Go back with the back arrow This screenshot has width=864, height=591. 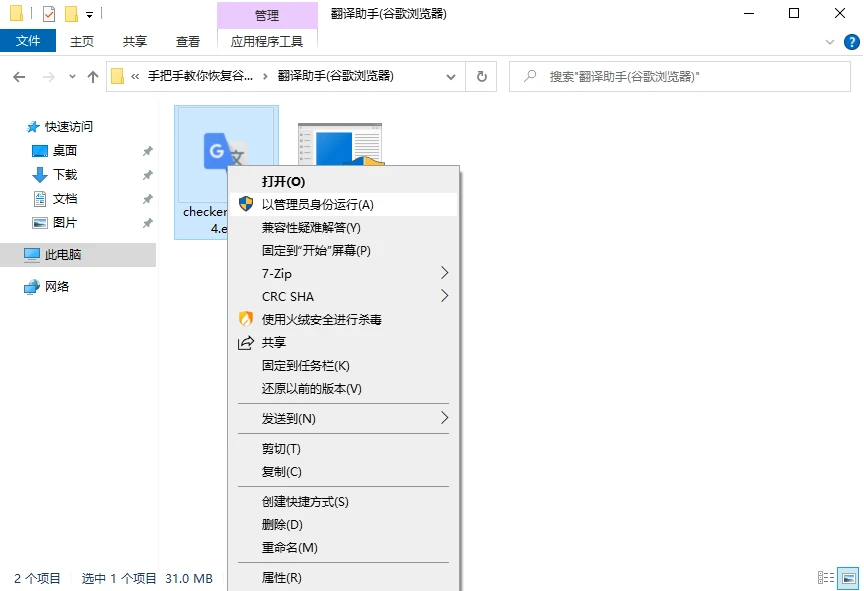[x=19, y=77]
